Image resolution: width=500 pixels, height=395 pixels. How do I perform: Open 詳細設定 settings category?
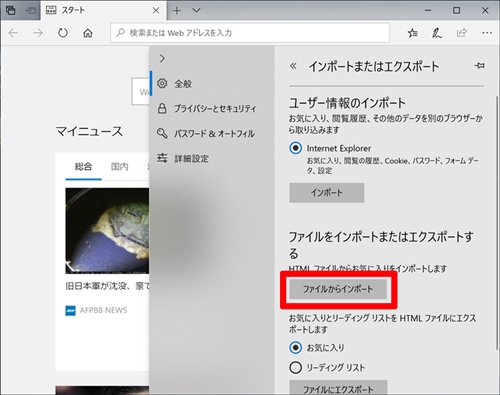tap(212, 158)
